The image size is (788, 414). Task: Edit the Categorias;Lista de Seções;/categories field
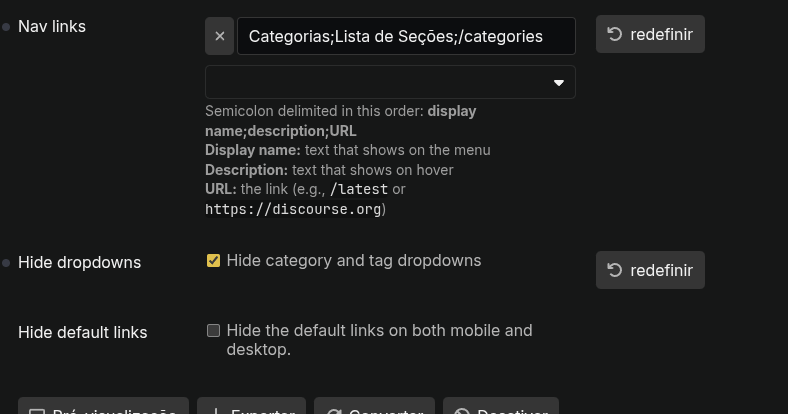(x=406, y=36)
